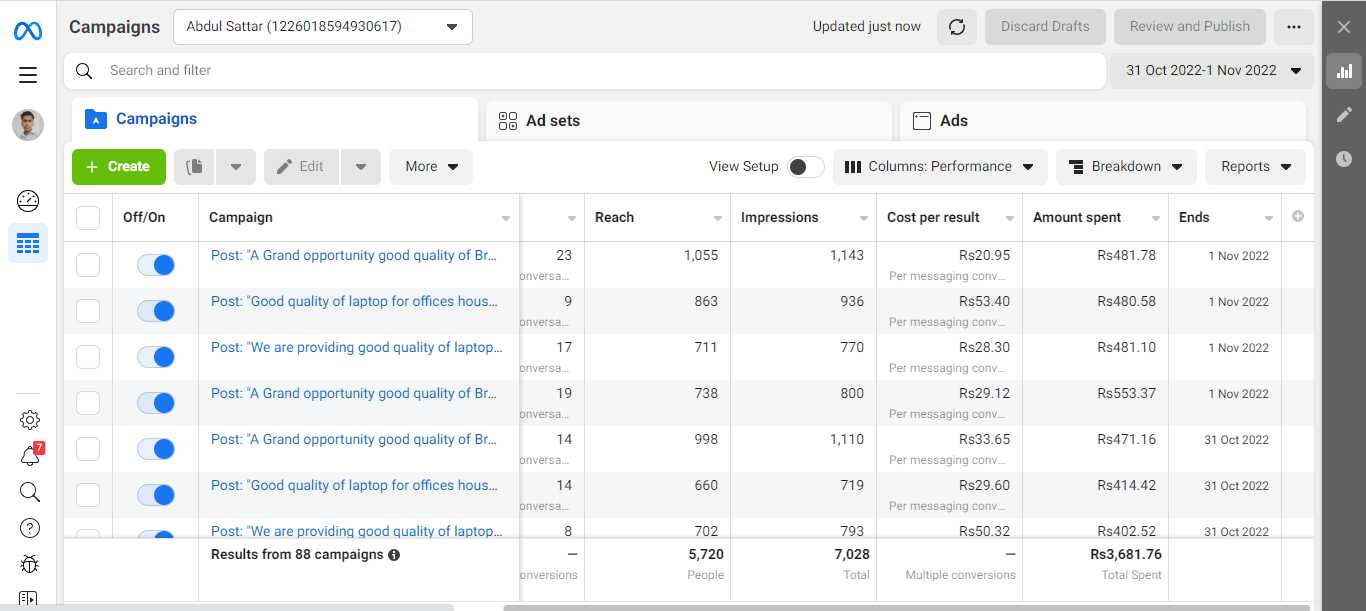Open the date range 31 Oct 2022-1 Nov 2022 picker
This screenshot has height=611, width=1366.
(x=1212, y=71)
